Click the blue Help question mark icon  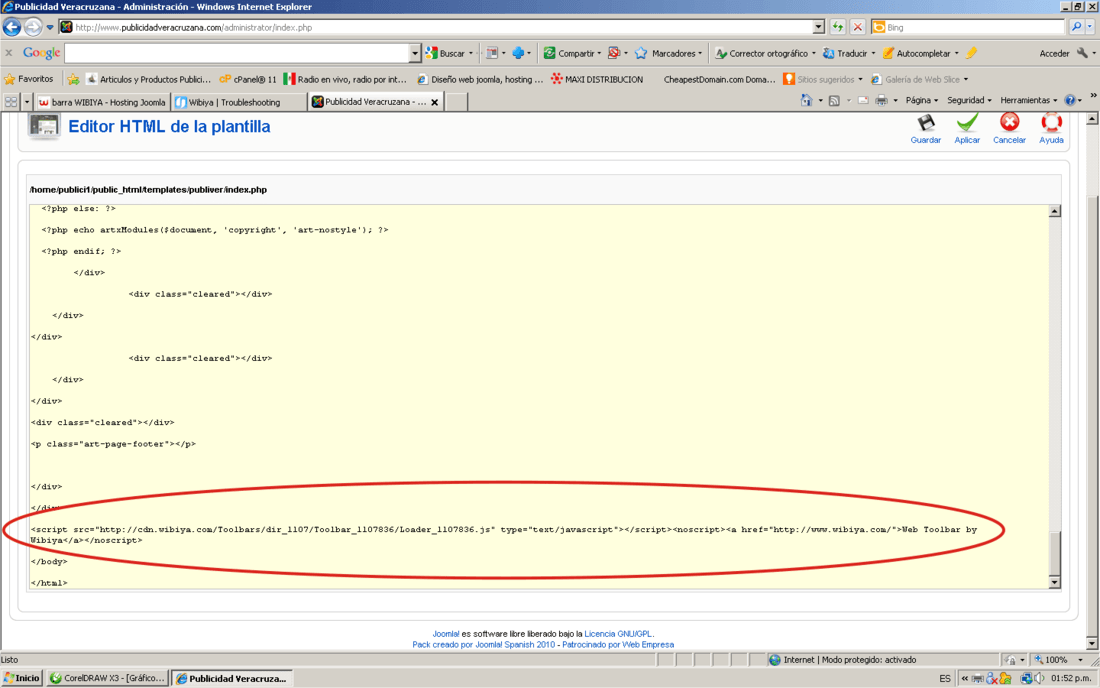click(1070, 100)
